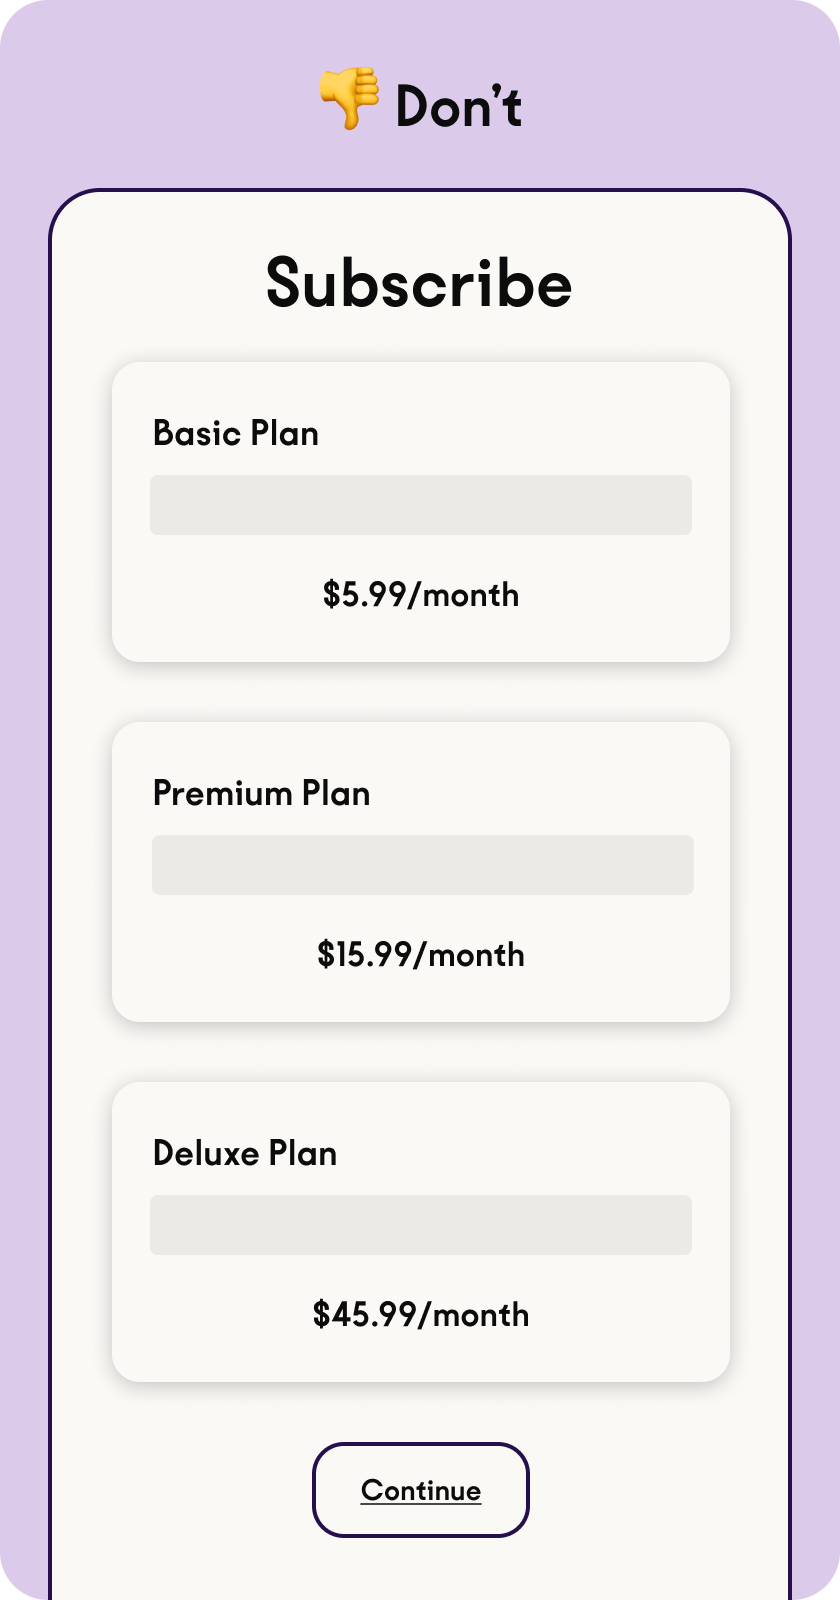Click the Basic Plan title label
This screenshot has width=840, height=1600.
pyautogui.click(x=236, y=433)
